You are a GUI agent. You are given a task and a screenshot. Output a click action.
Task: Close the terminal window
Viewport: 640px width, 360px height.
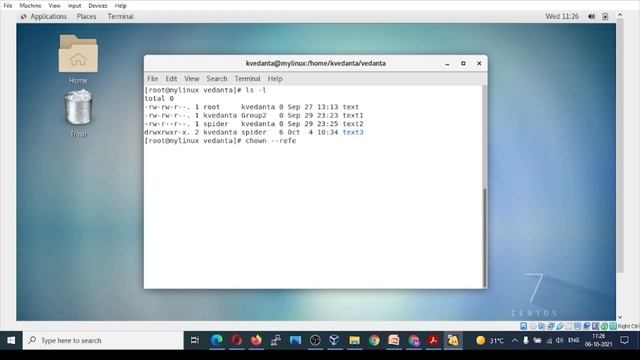coord(479,64)
